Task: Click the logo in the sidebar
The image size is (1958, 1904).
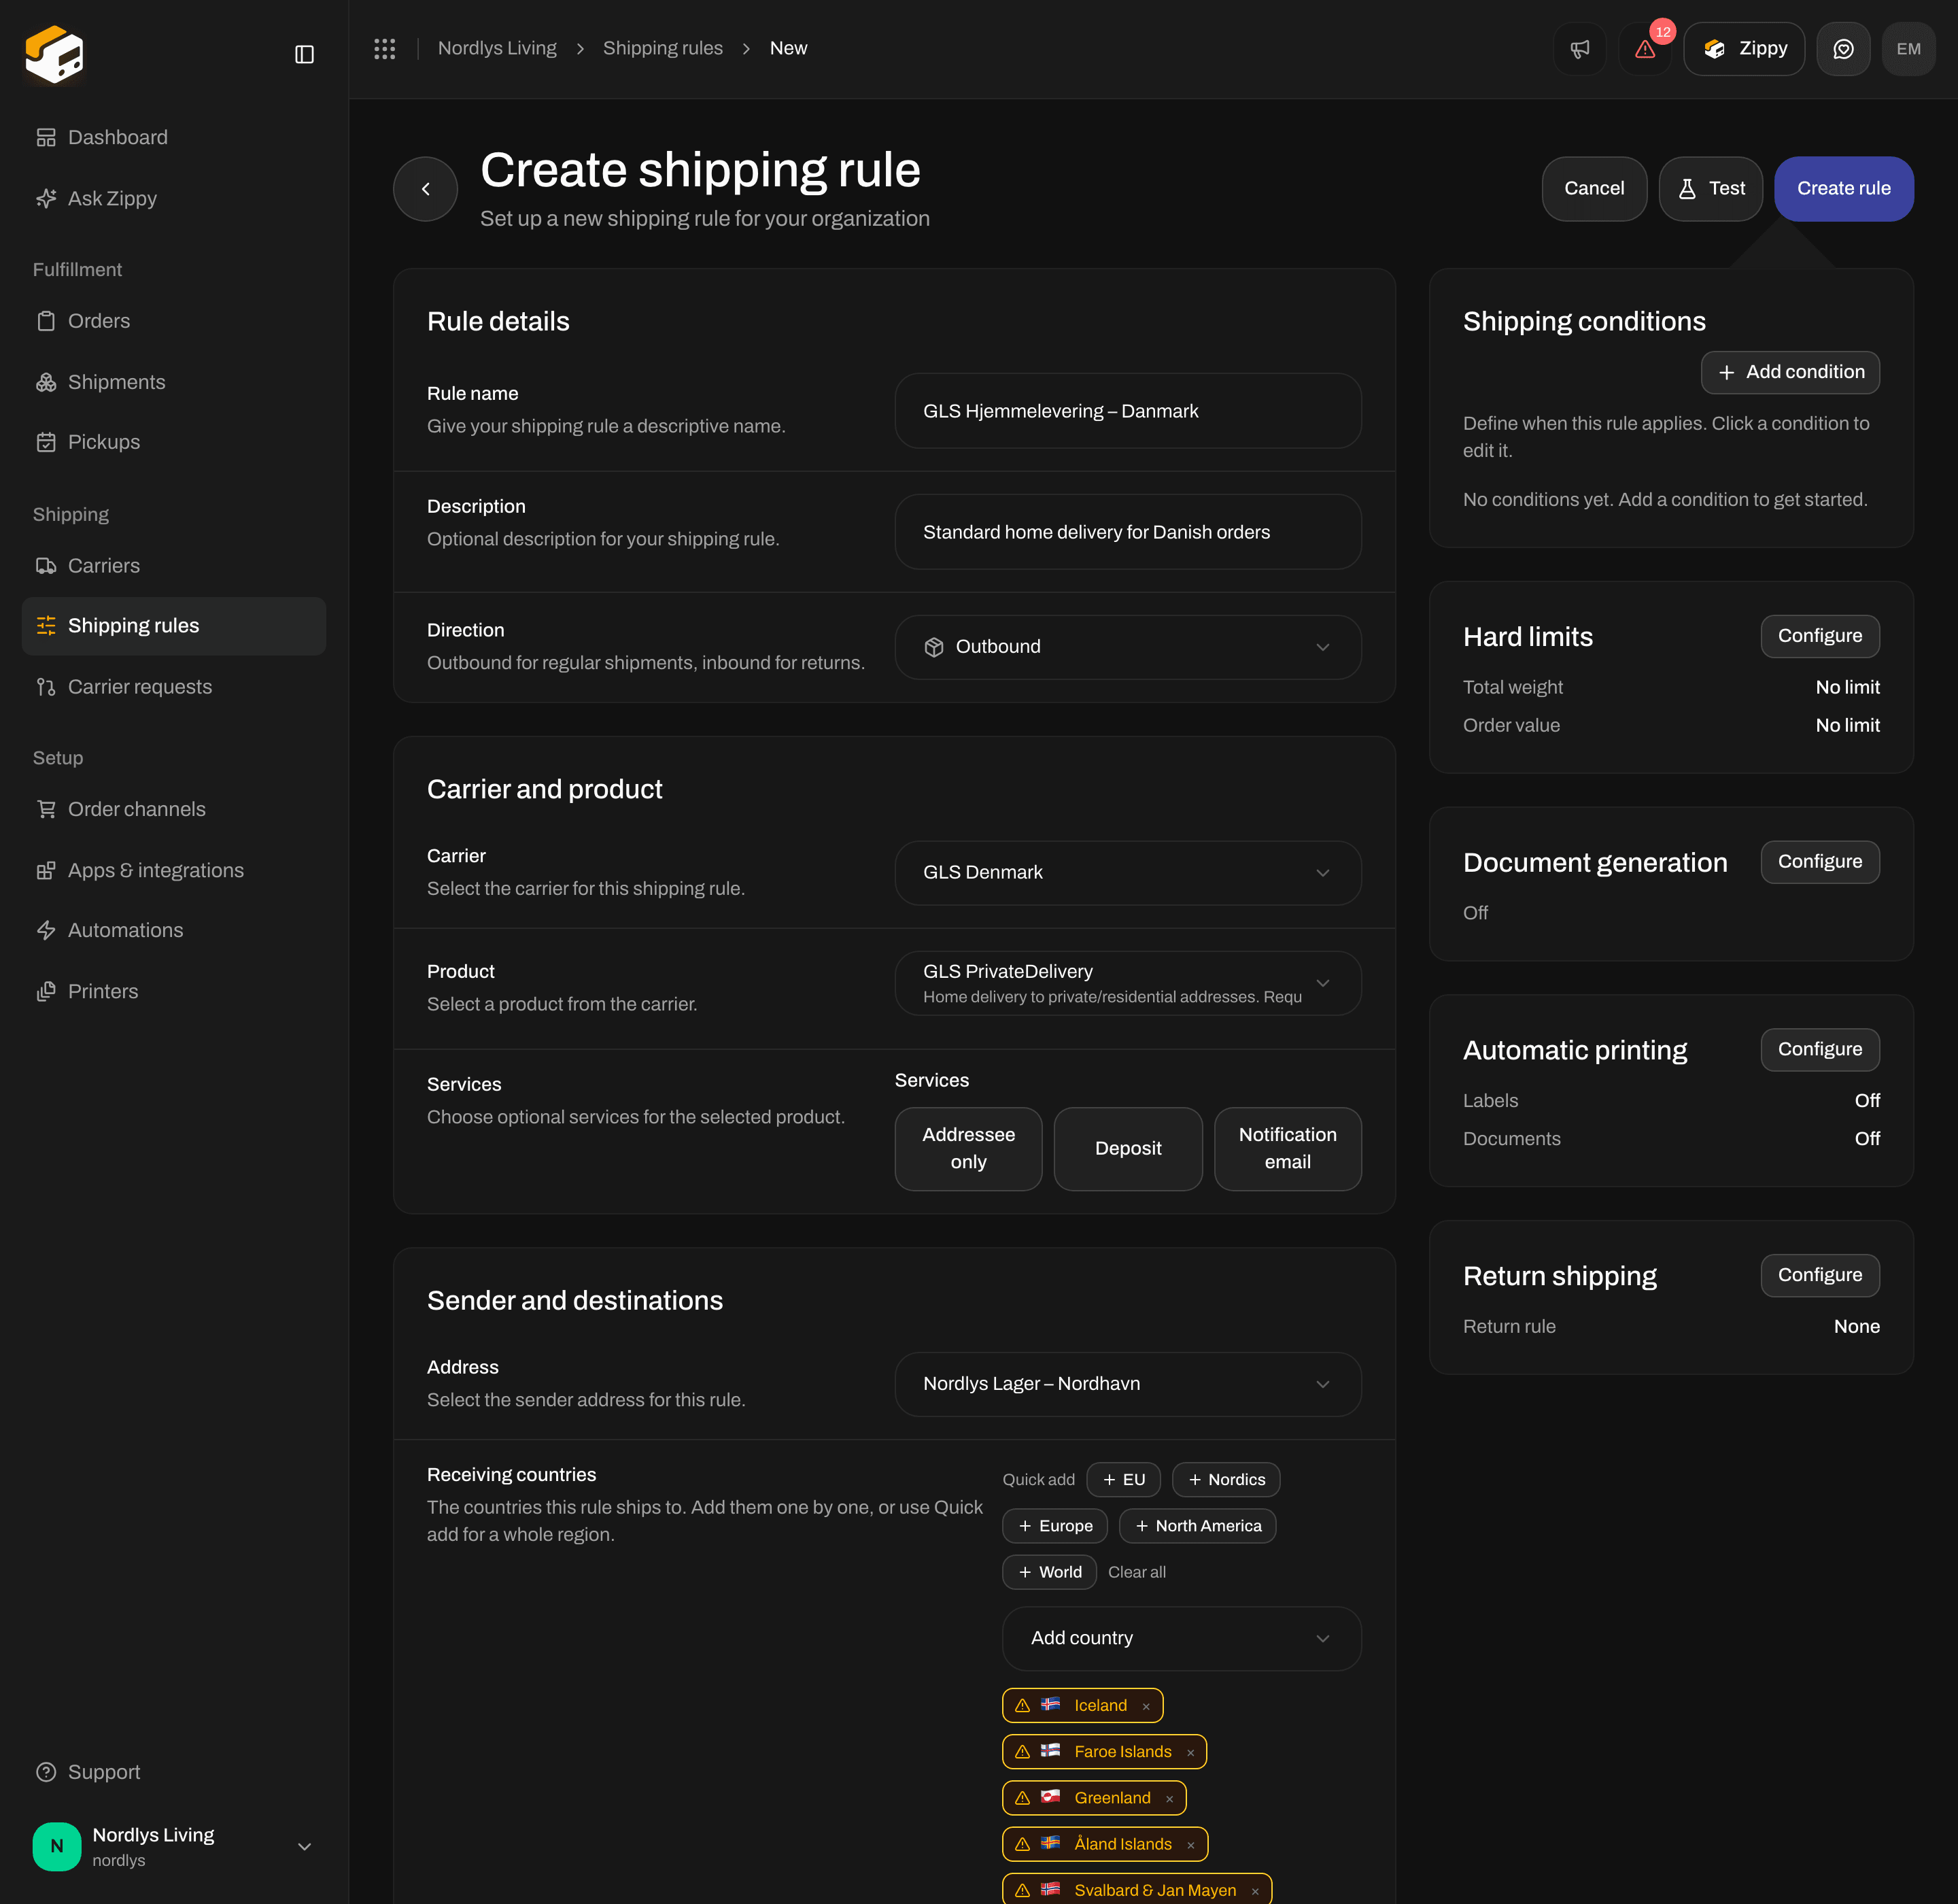Action: (x=55, y=54)
